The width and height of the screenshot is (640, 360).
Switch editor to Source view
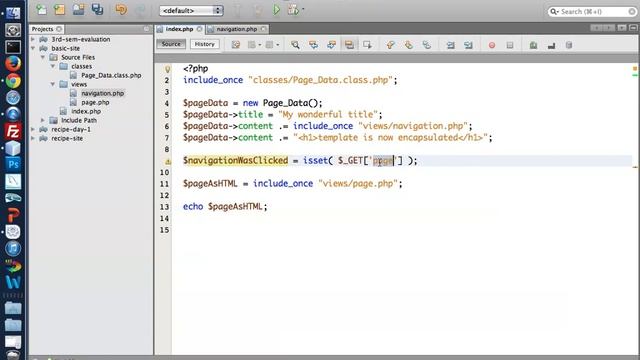pos(171,44)
